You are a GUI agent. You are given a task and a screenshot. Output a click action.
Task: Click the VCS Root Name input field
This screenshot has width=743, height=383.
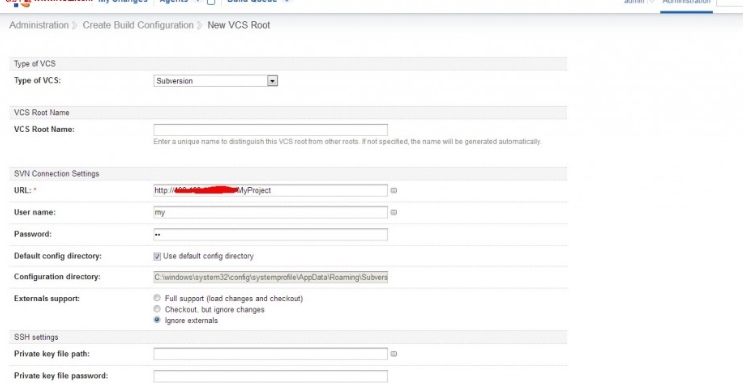click(271, 130)
